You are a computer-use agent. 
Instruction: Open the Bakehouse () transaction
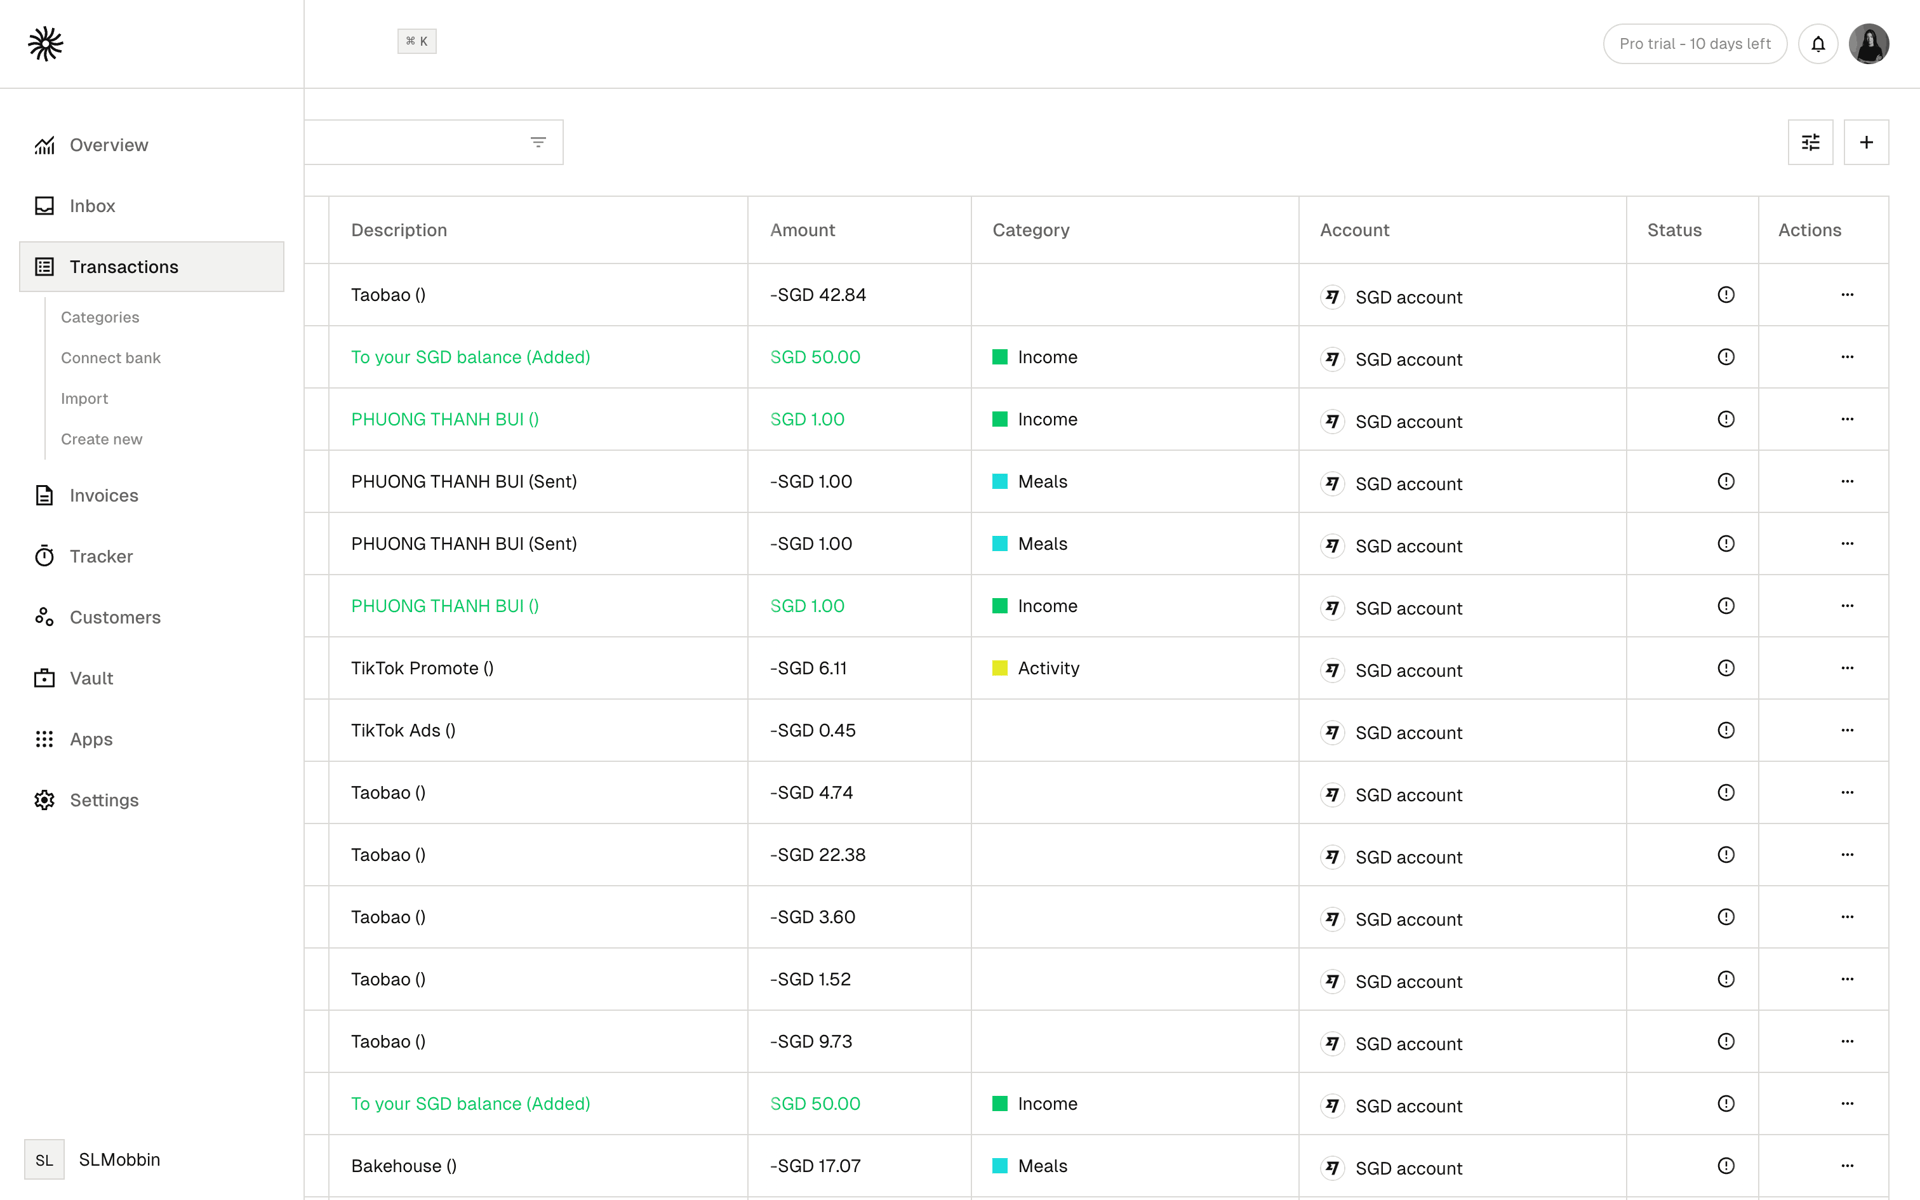coord(404,1166)
